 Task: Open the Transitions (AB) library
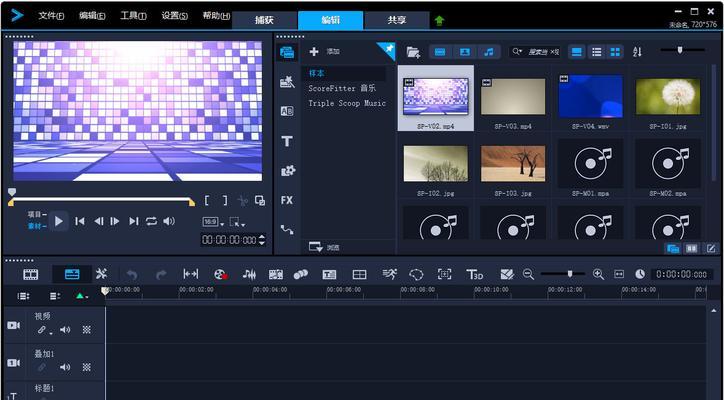287,111
